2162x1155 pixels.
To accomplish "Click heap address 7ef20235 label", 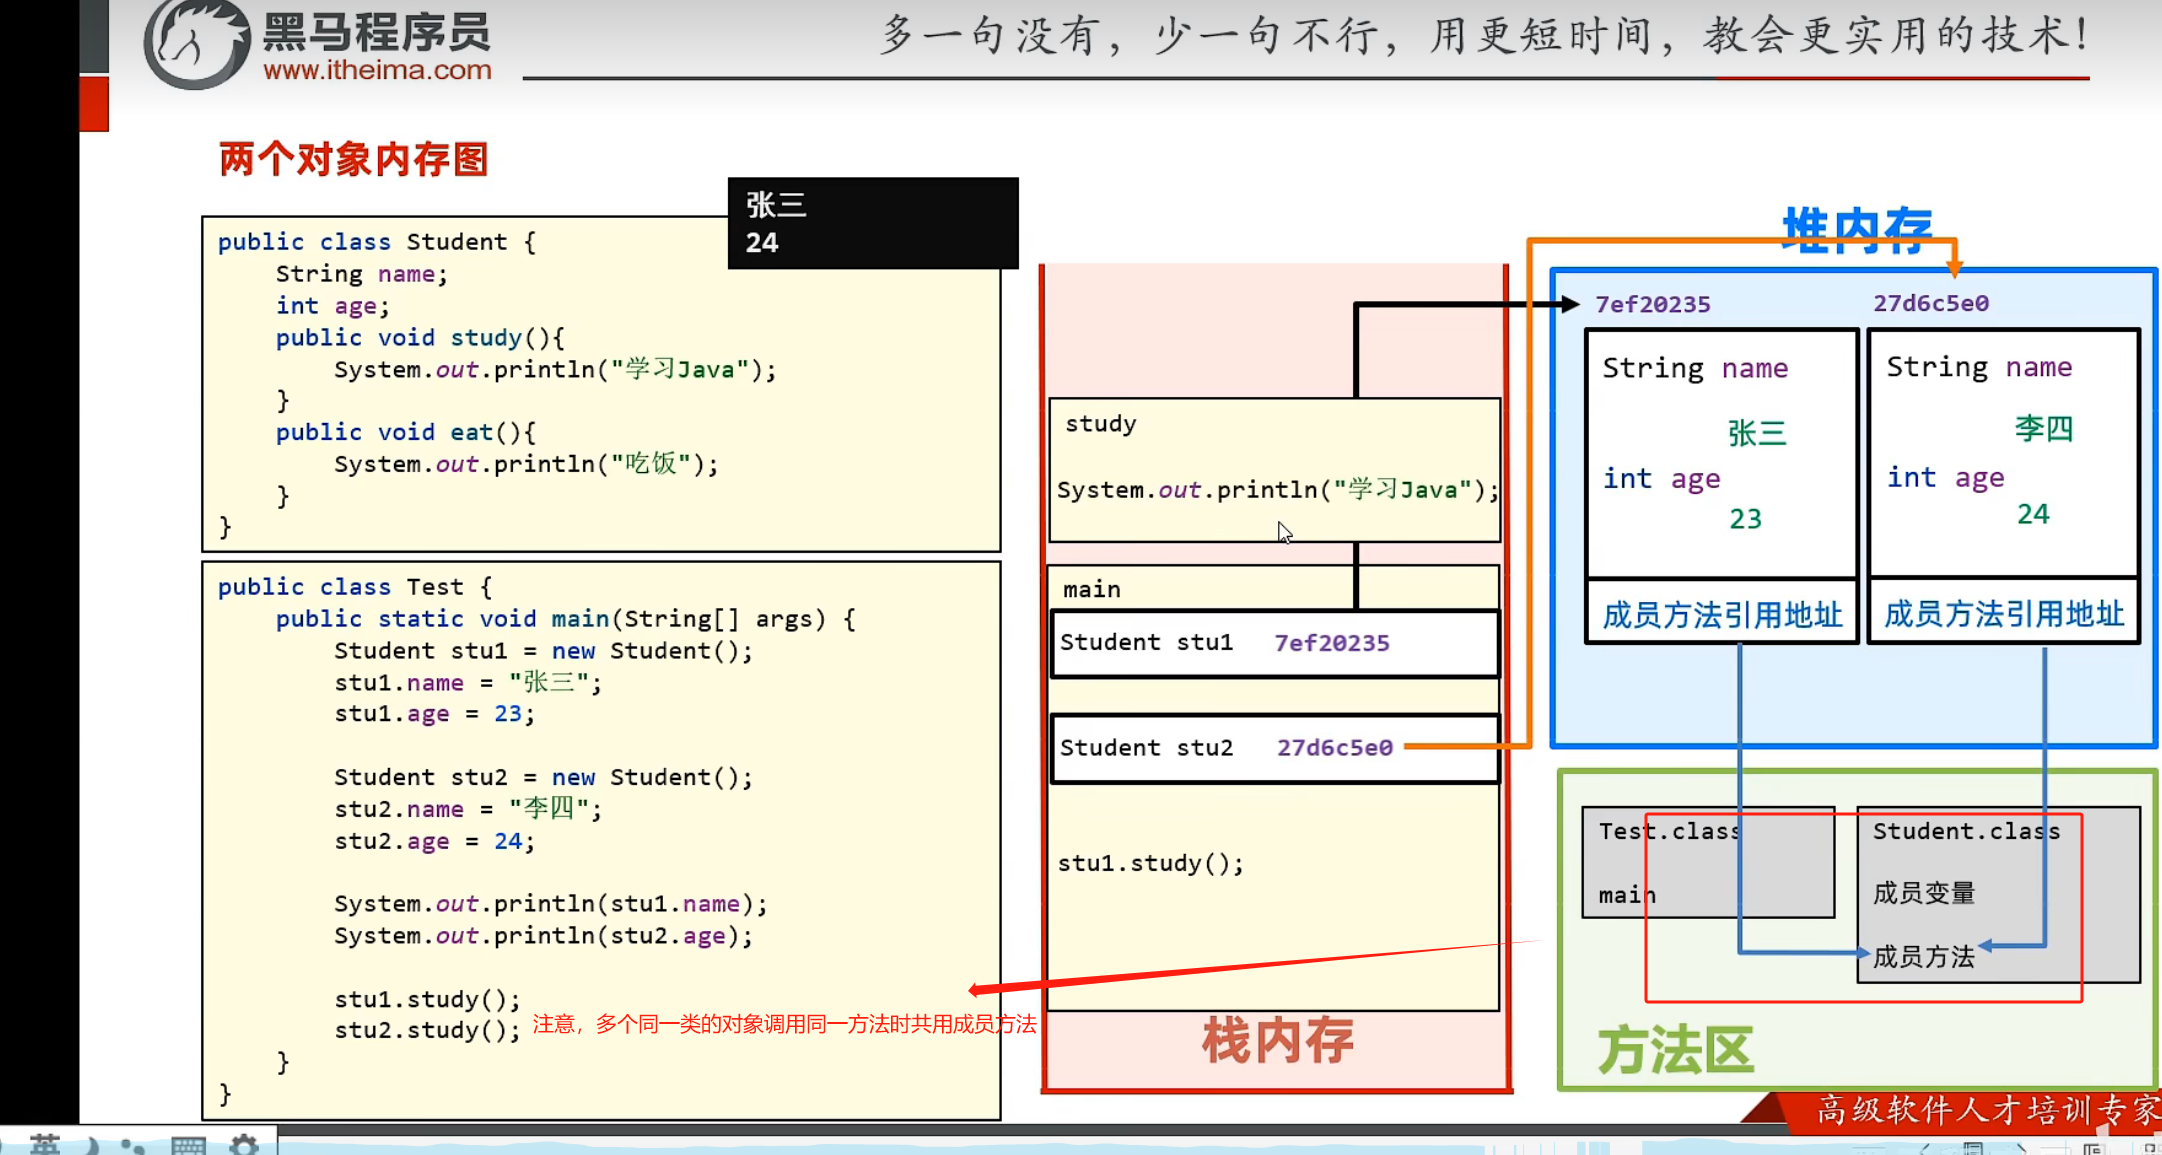I will (1652, 304).
